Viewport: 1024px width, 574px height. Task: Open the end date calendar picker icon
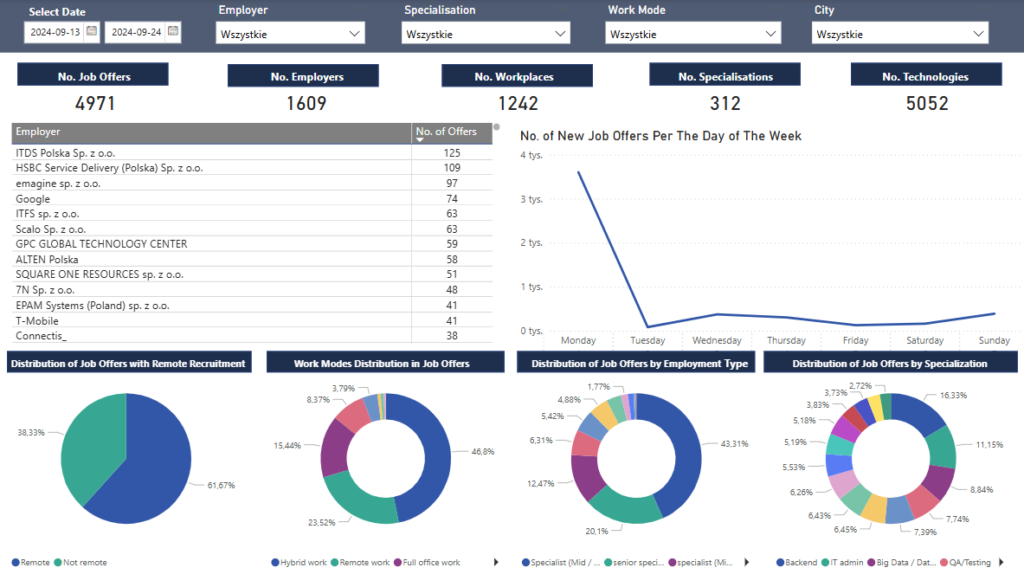(173, 31)
